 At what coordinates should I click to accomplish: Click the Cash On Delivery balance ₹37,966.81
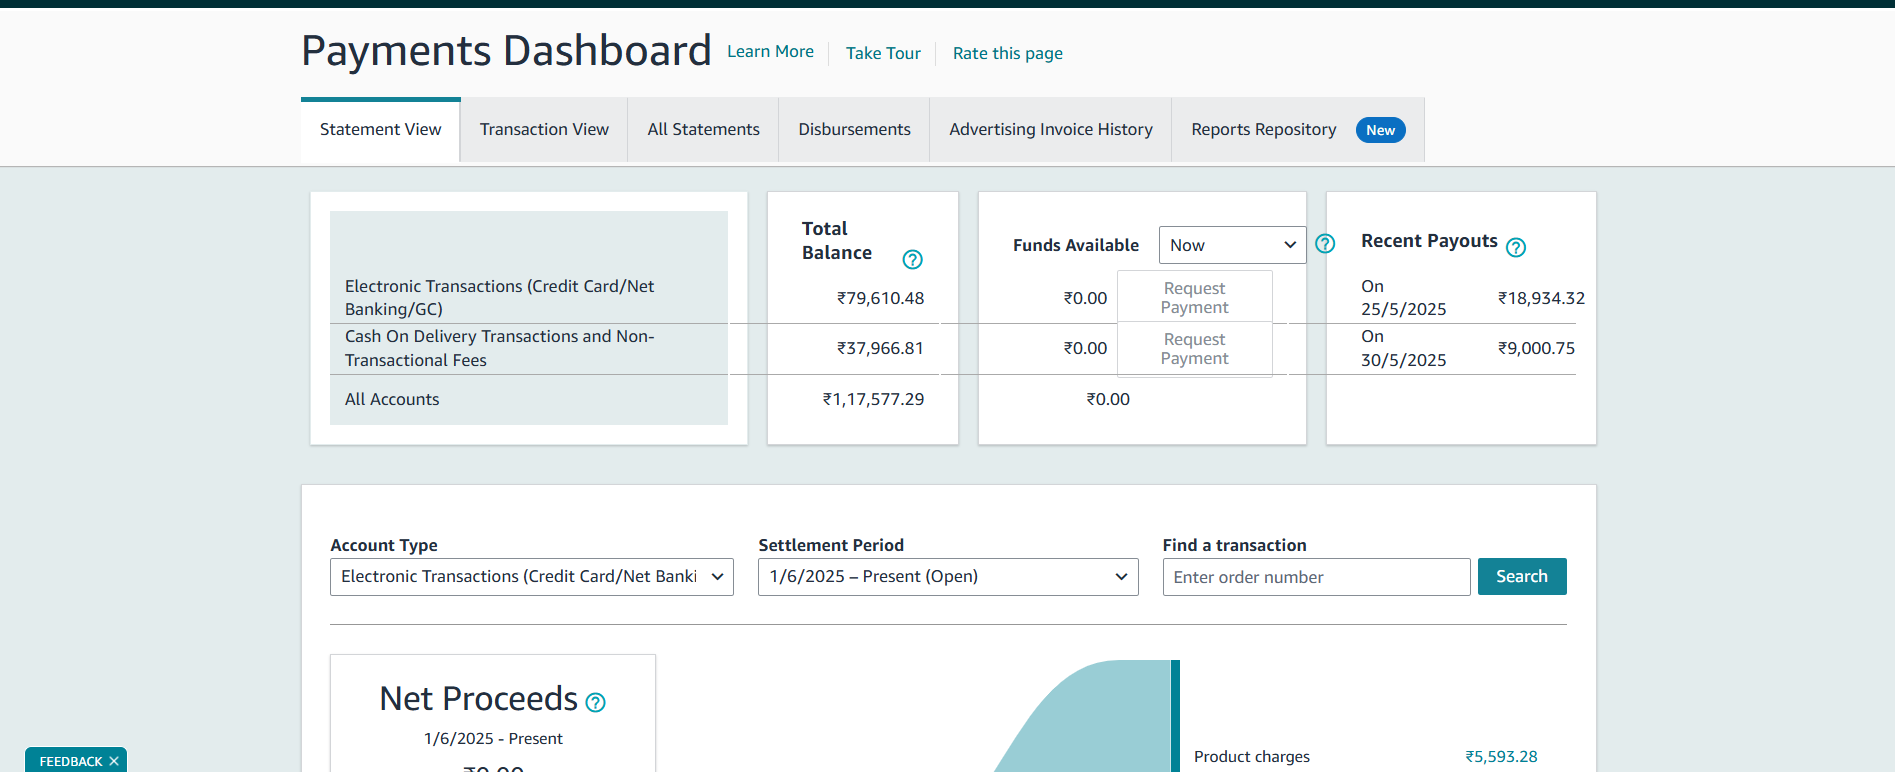click(x=880, y=348)
